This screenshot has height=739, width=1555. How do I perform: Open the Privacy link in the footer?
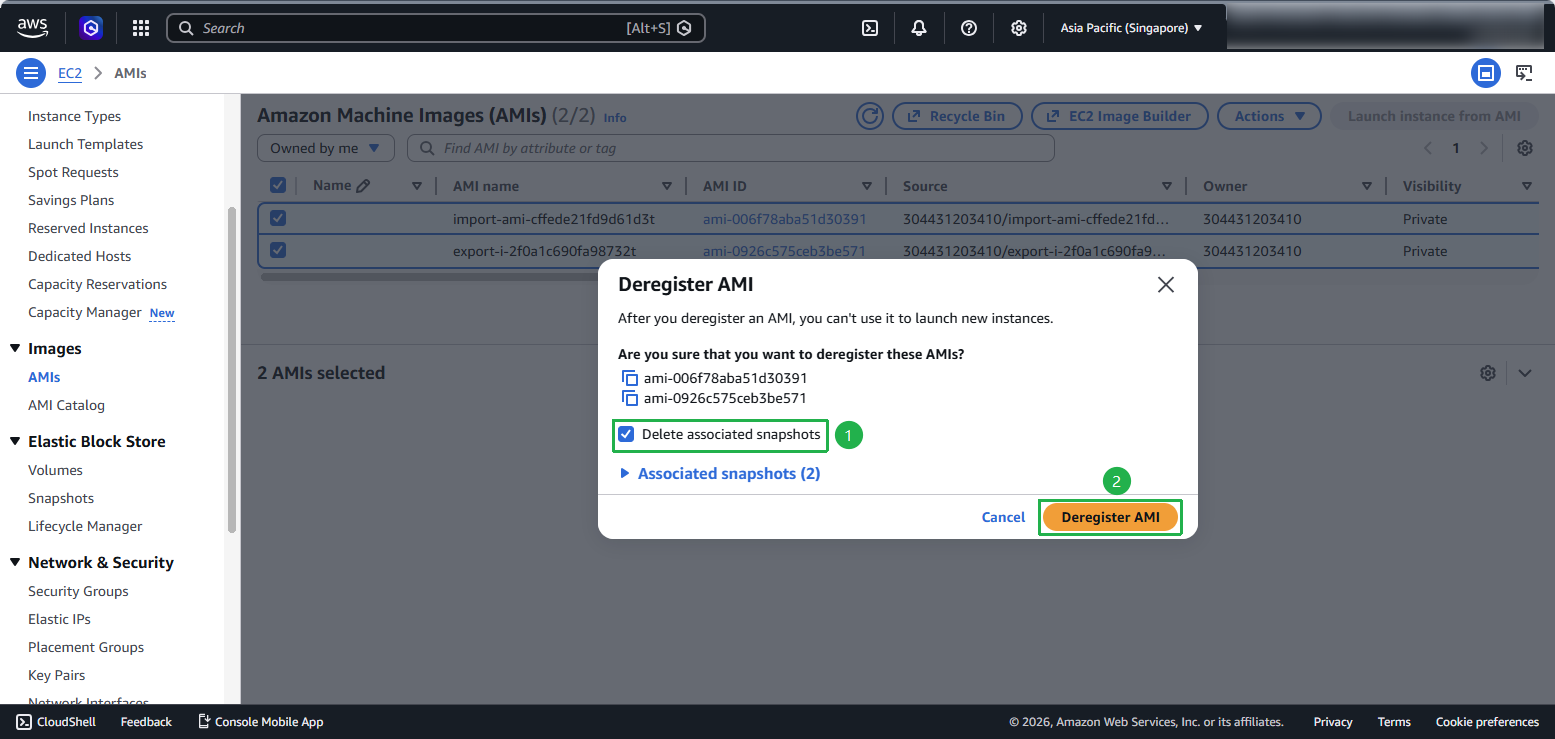pyautogui.click(x=1333, y=722)
